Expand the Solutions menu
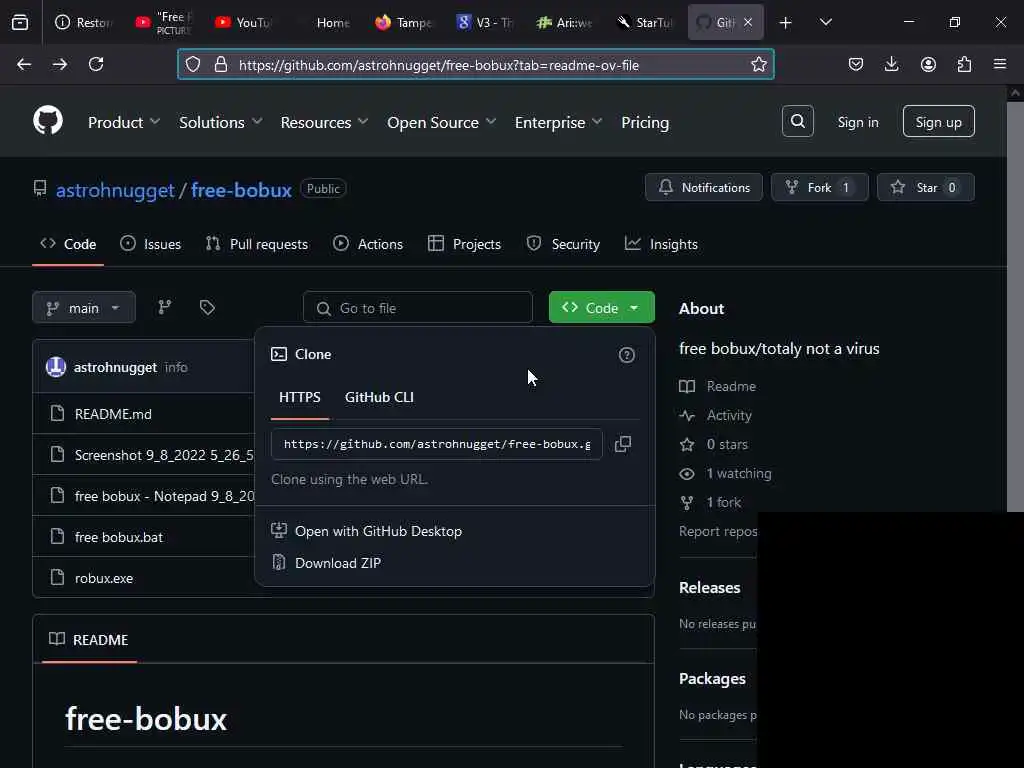The image size is (1024, 768). [x=221, y=122]
